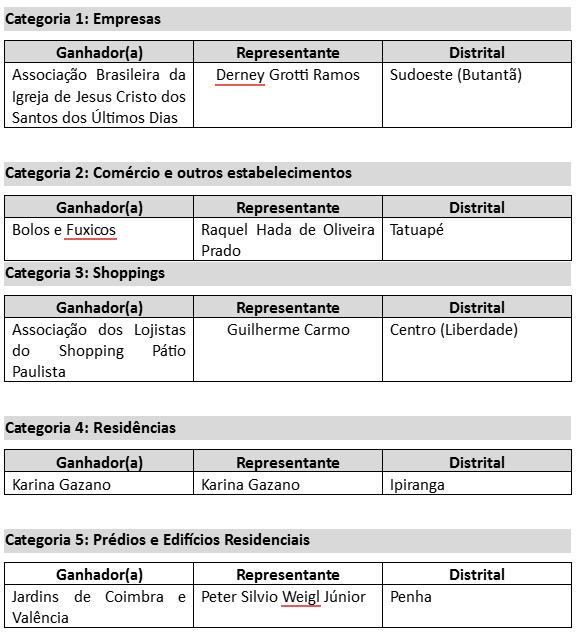Screen dimensions: 581x635
Task: Click the 'Categoria 3: Shoppings' heading
Action: coord(85,273)
